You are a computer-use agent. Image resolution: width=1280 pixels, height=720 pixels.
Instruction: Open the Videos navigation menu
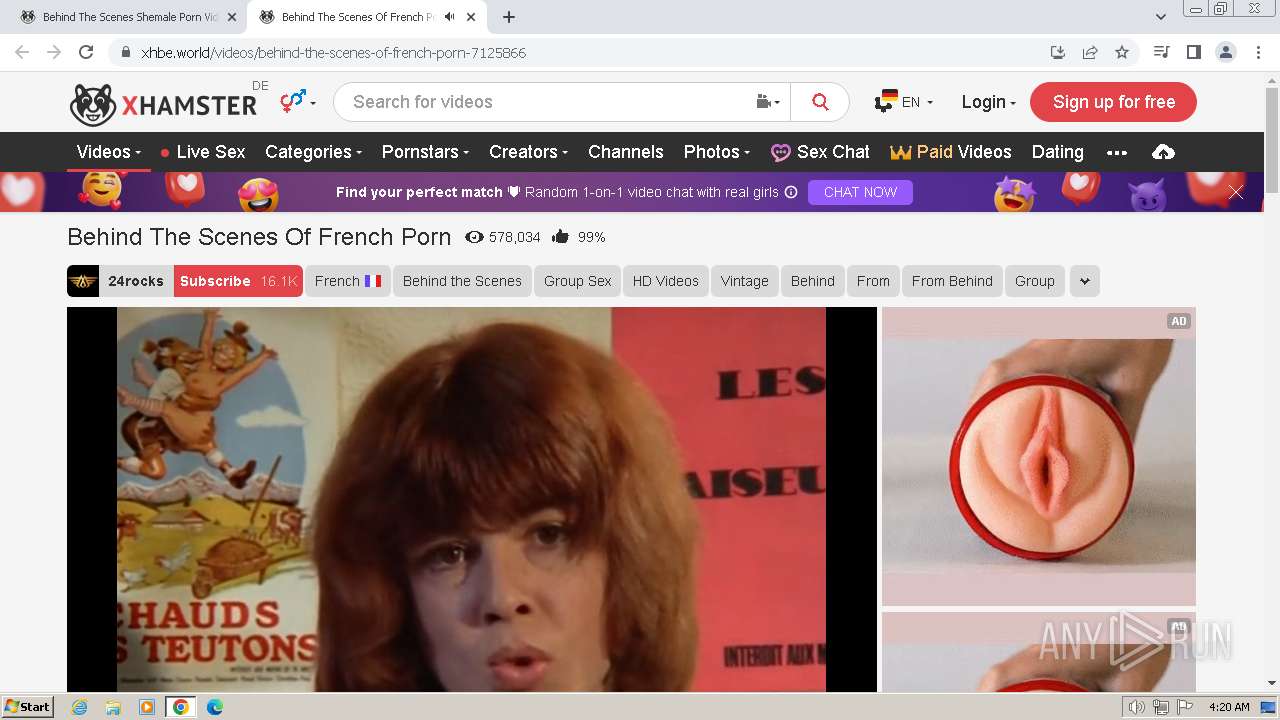[x=109, y=152]
